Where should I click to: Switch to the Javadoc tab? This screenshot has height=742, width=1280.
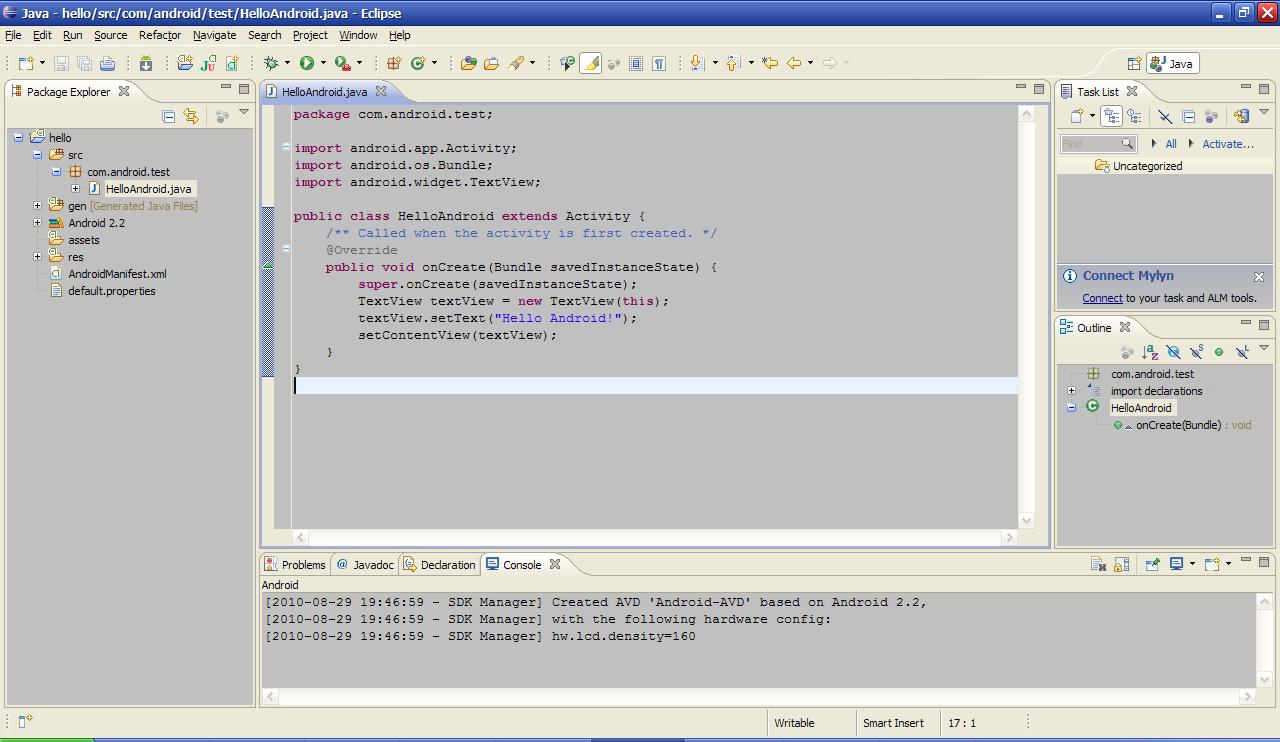point(365,565)
